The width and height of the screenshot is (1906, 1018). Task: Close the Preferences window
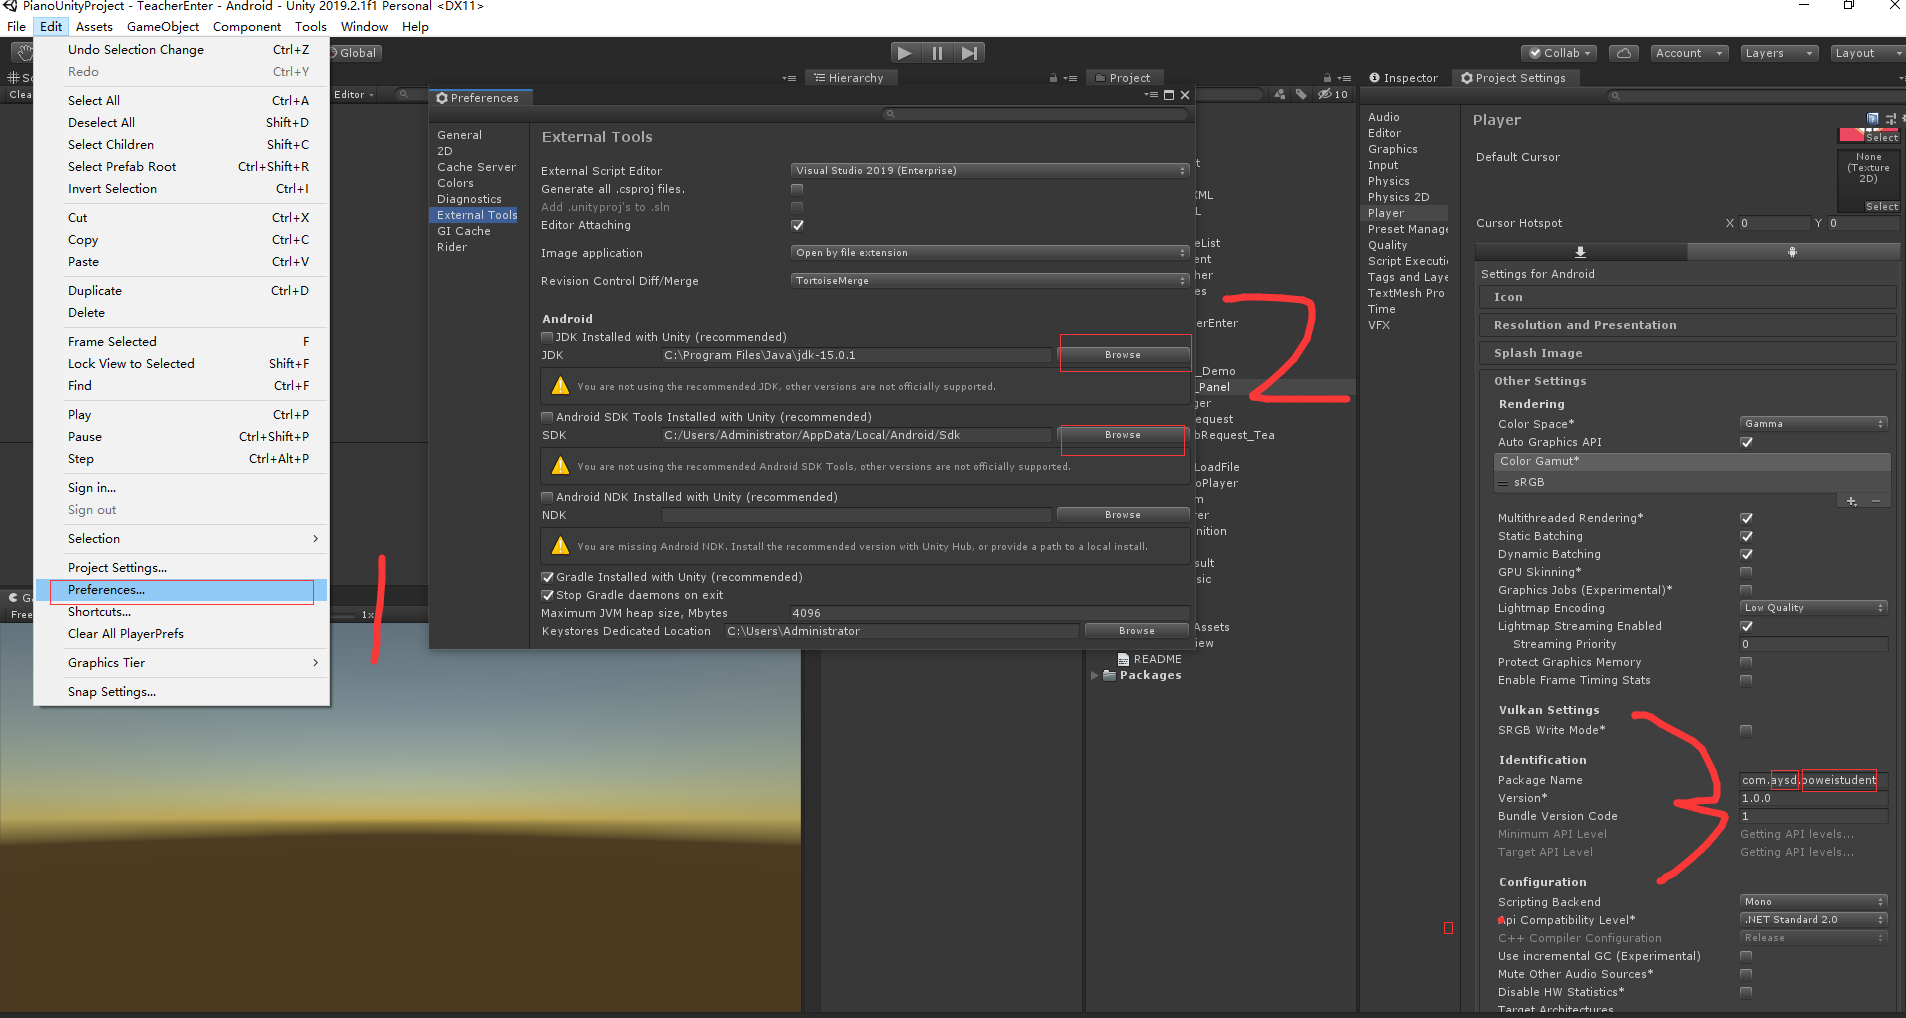coord(1185,95)
